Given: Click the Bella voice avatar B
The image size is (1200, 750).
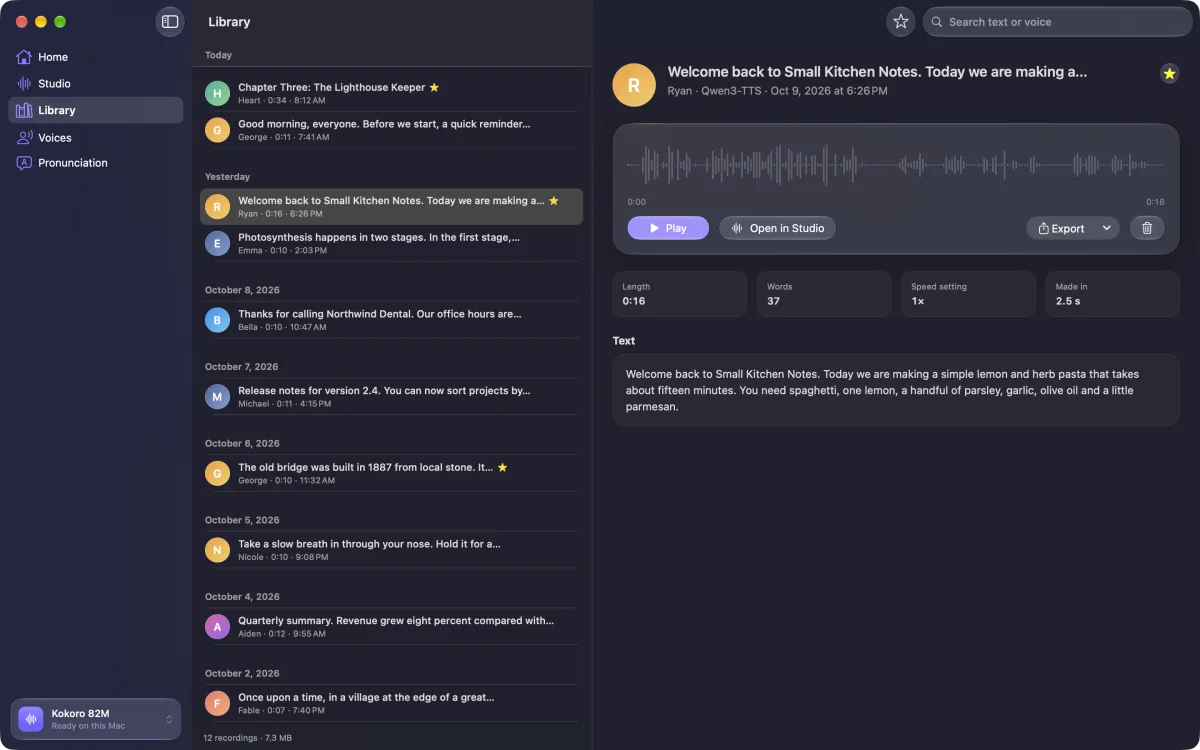Looking at the screenshot, I should (217, 320).
